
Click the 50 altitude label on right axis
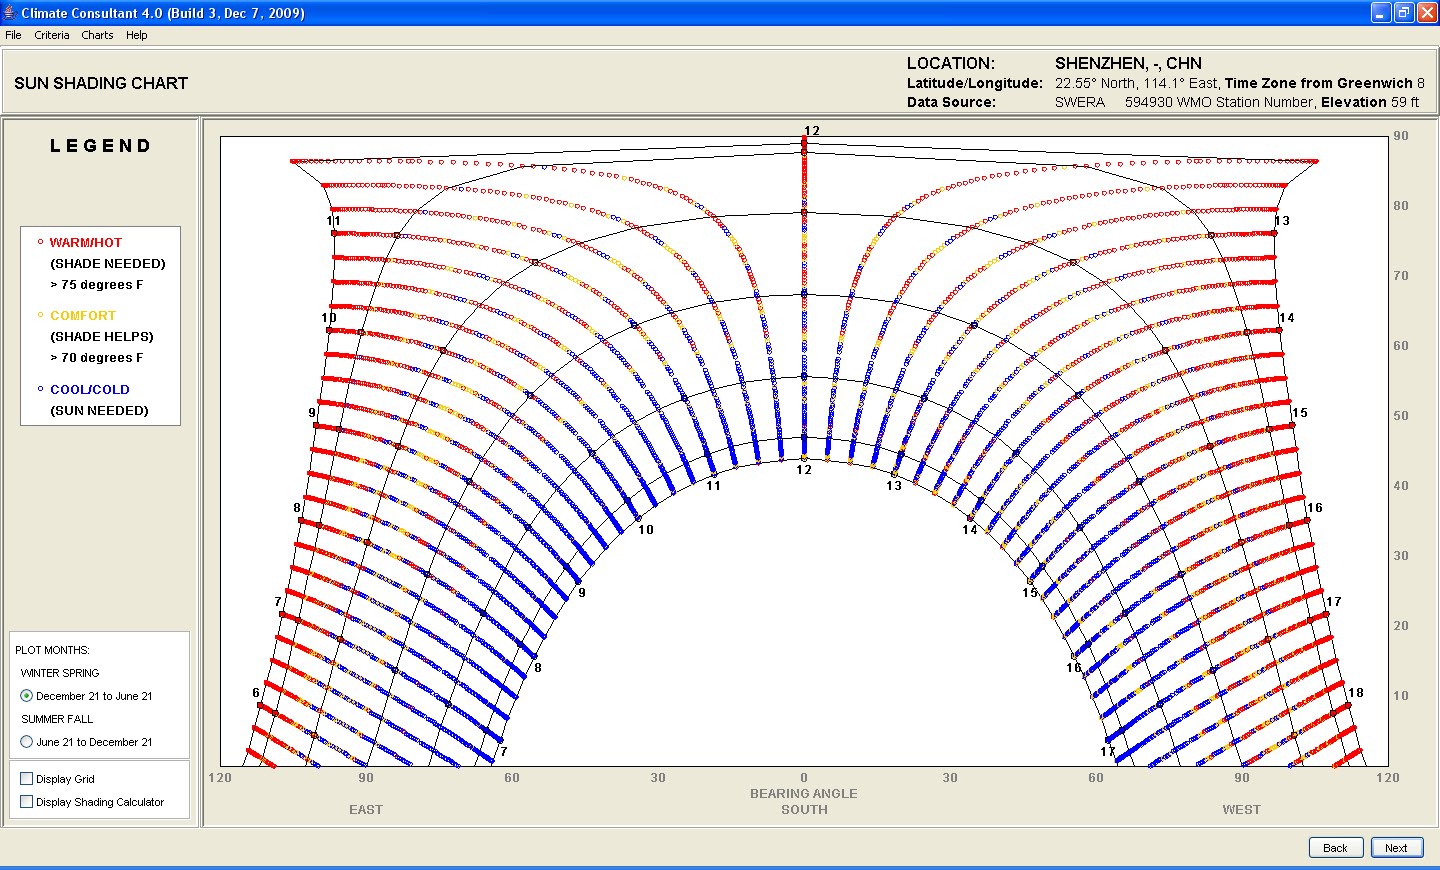coord(1401,416)
